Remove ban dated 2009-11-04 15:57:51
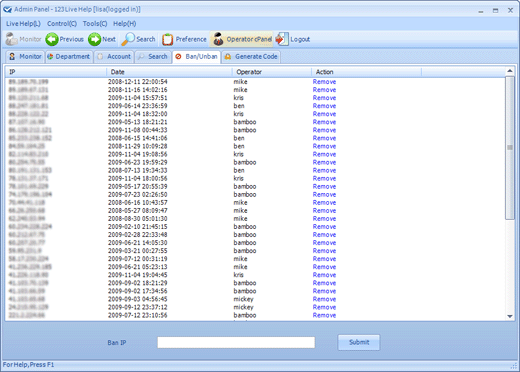Screen dimensions: 520x372 [324, 98]
